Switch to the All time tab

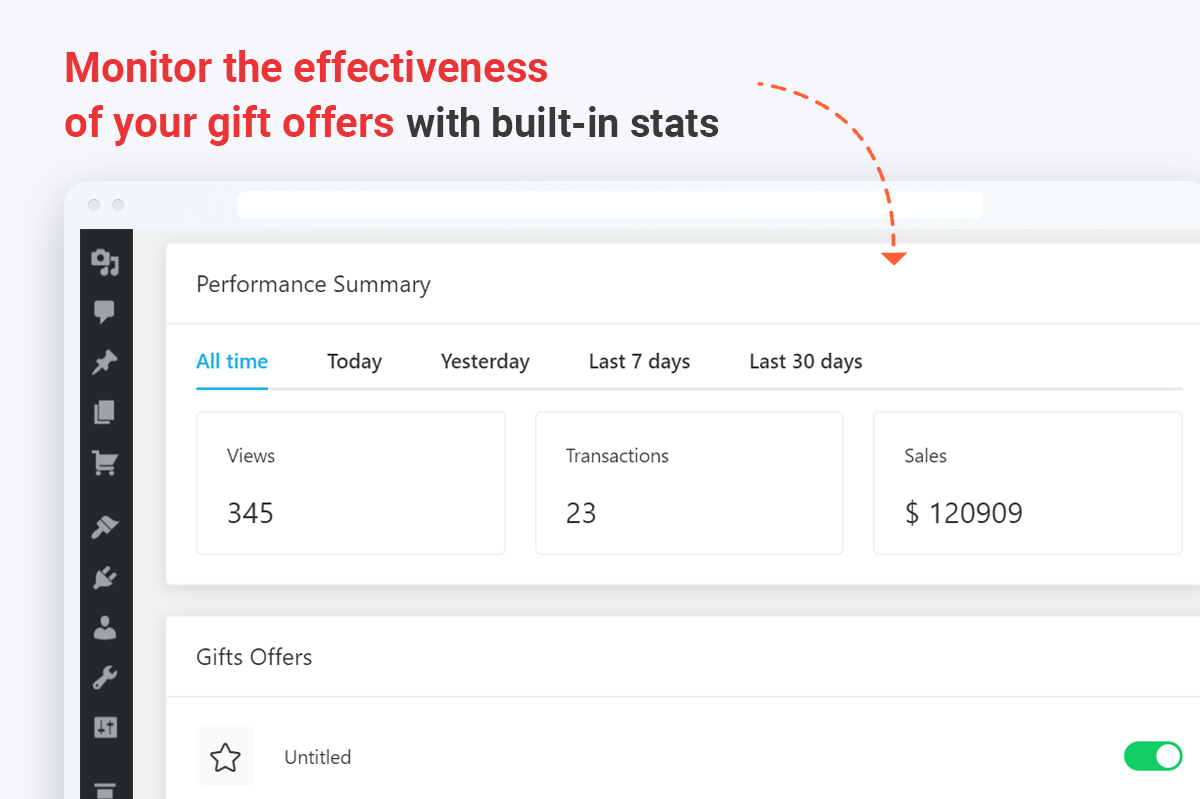pyautogui.click(x=232, y=362)
